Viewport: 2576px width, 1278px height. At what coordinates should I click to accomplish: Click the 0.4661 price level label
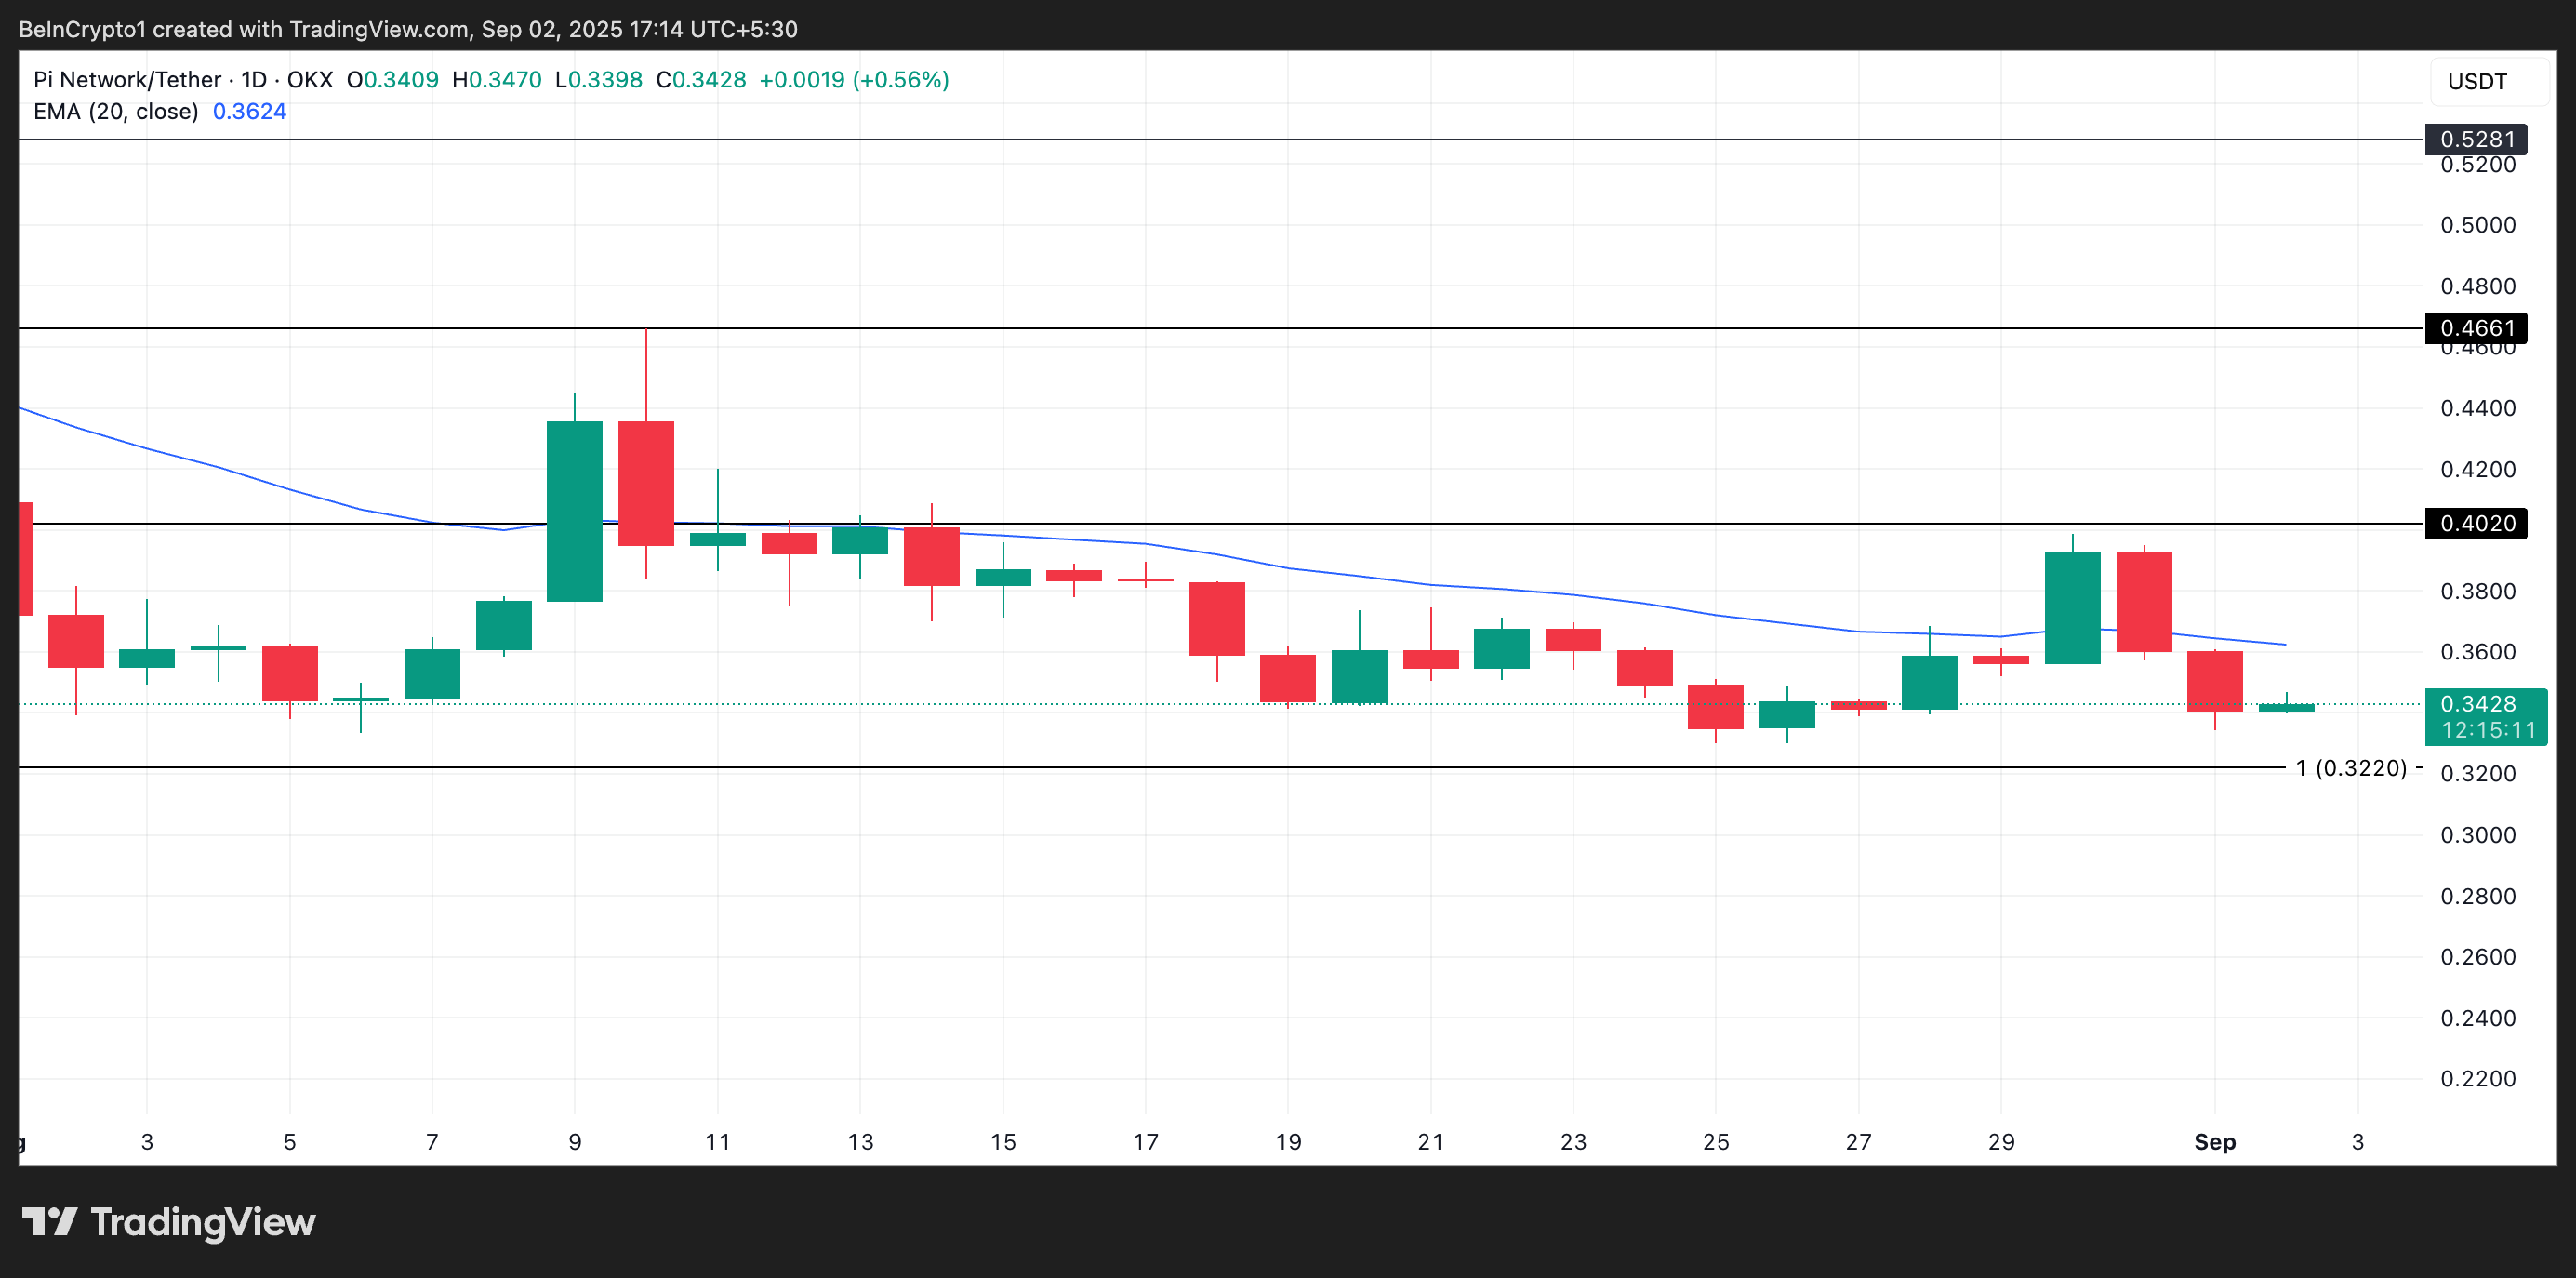pos(2476,328)
